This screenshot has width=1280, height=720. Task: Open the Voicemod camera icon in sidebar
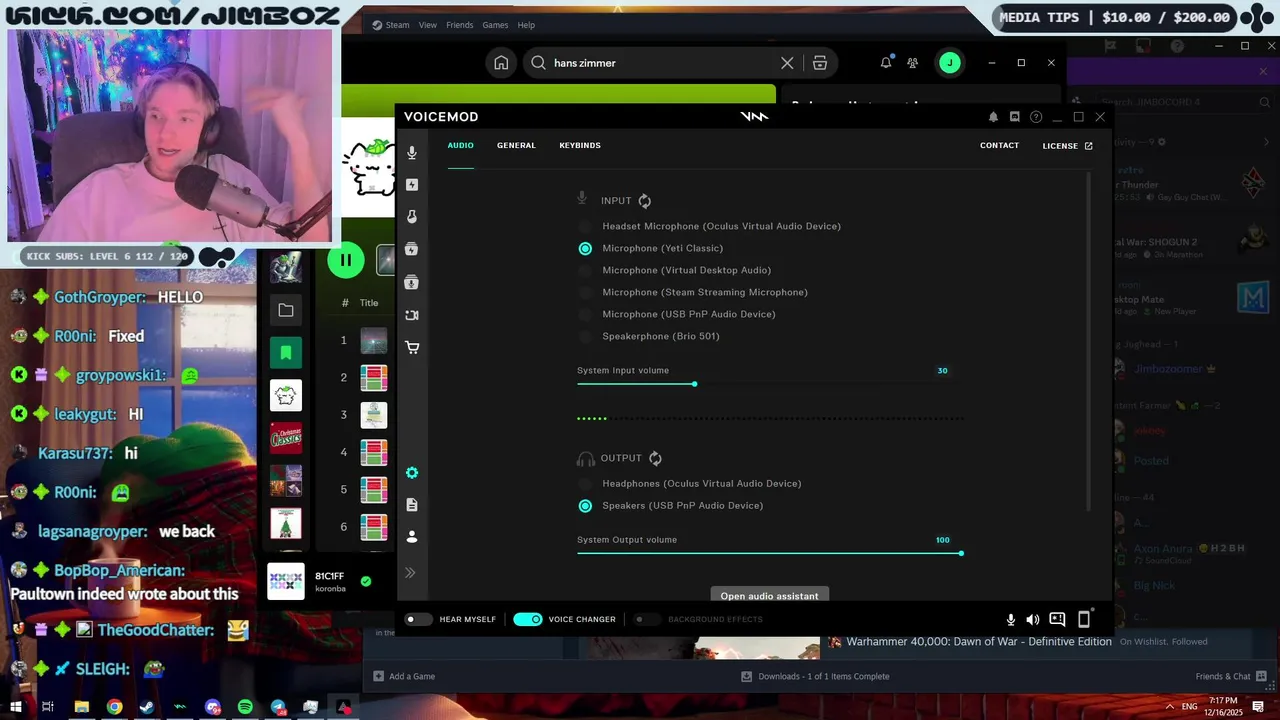pyautogui.click(x=412, y=315)
